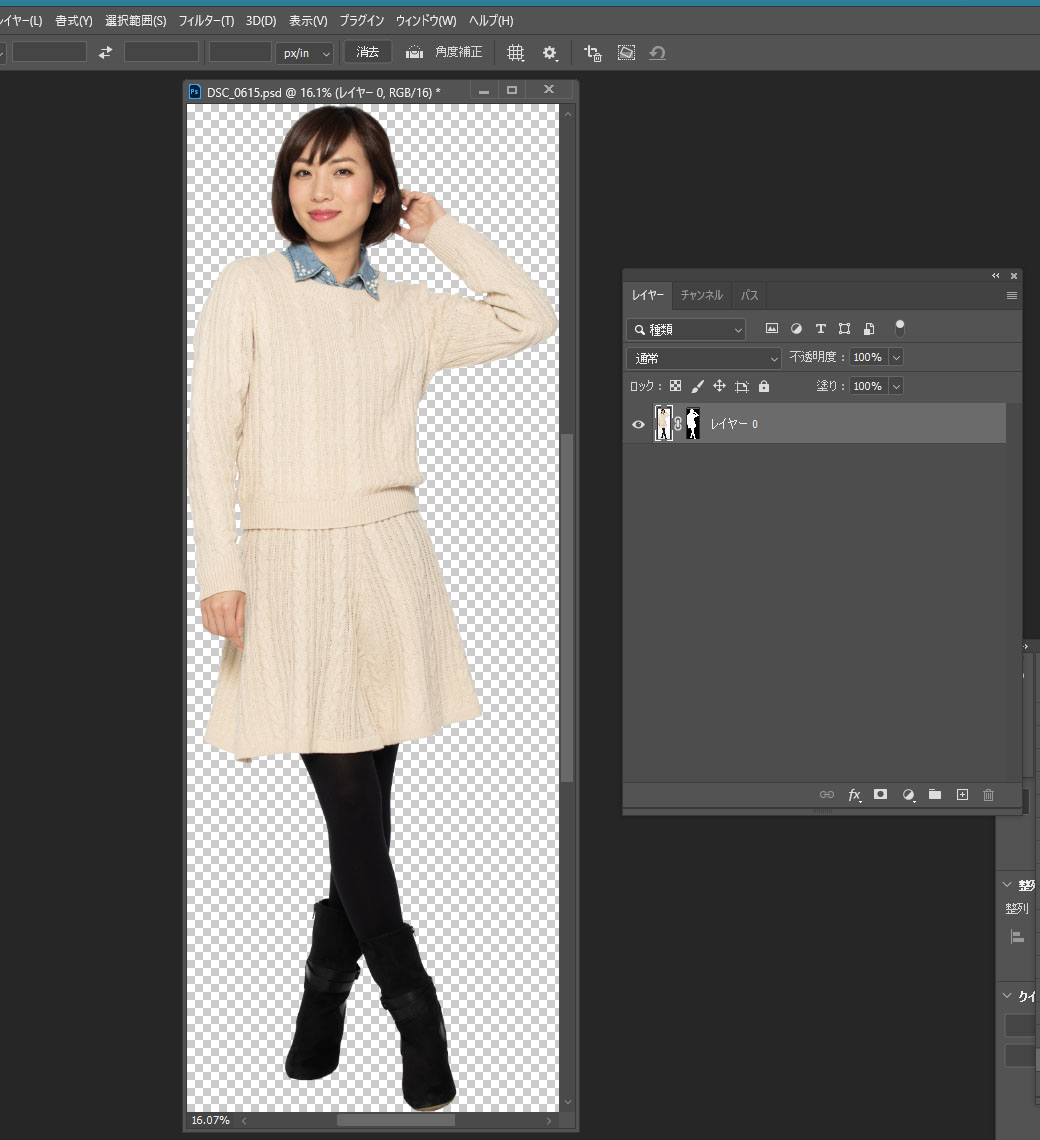Create a new adjustment layer icon

(x=908, y=794)
